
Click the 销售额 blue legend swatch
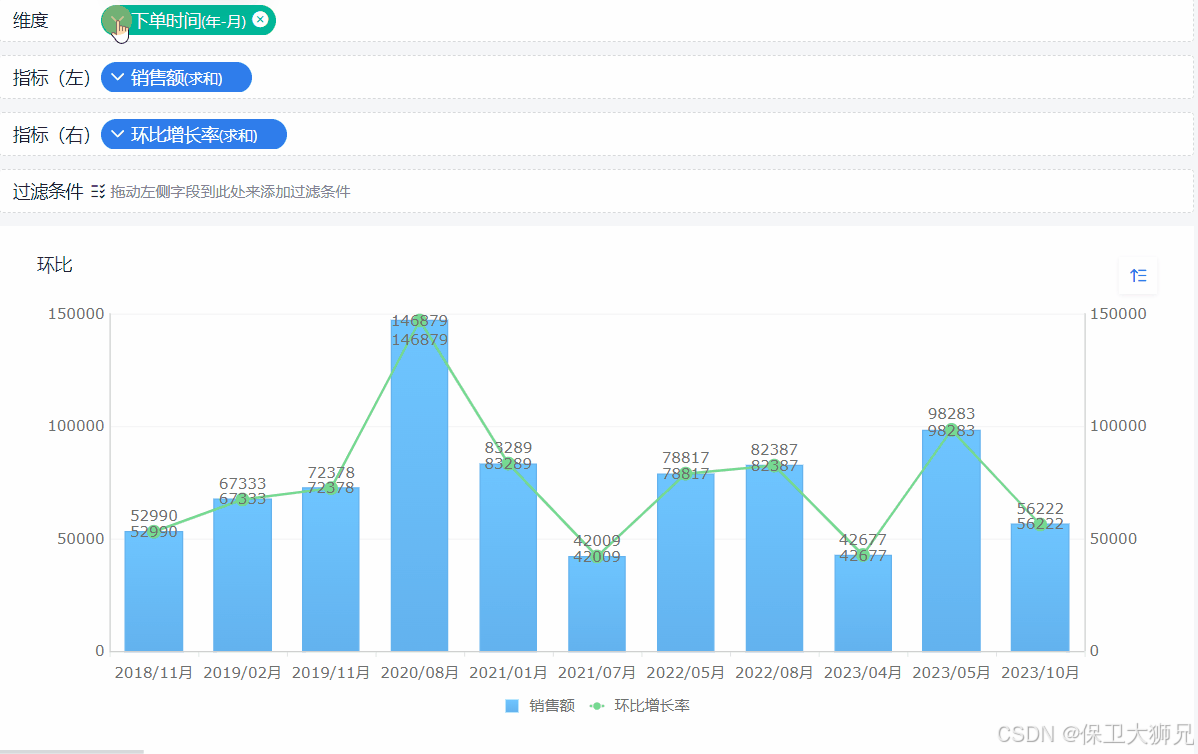512,706
